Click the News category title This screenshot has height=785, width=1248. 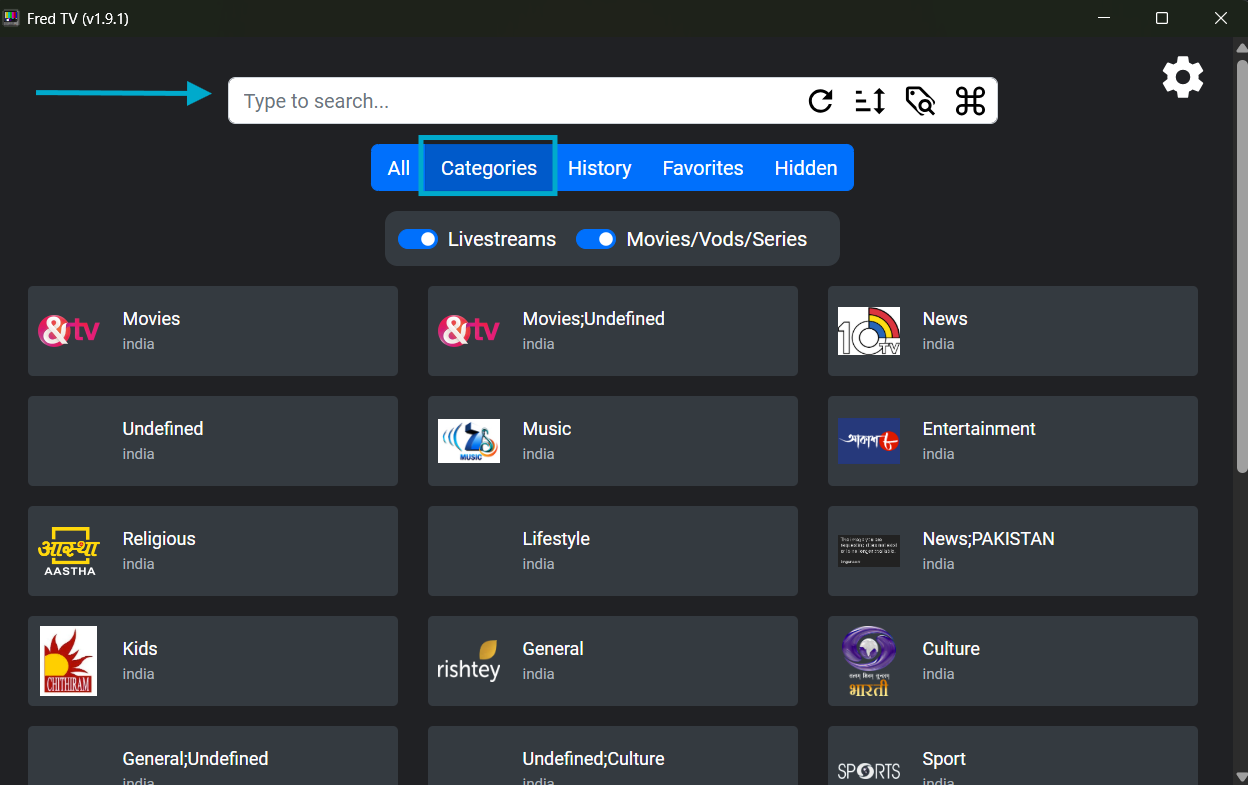tap(945, 319)
